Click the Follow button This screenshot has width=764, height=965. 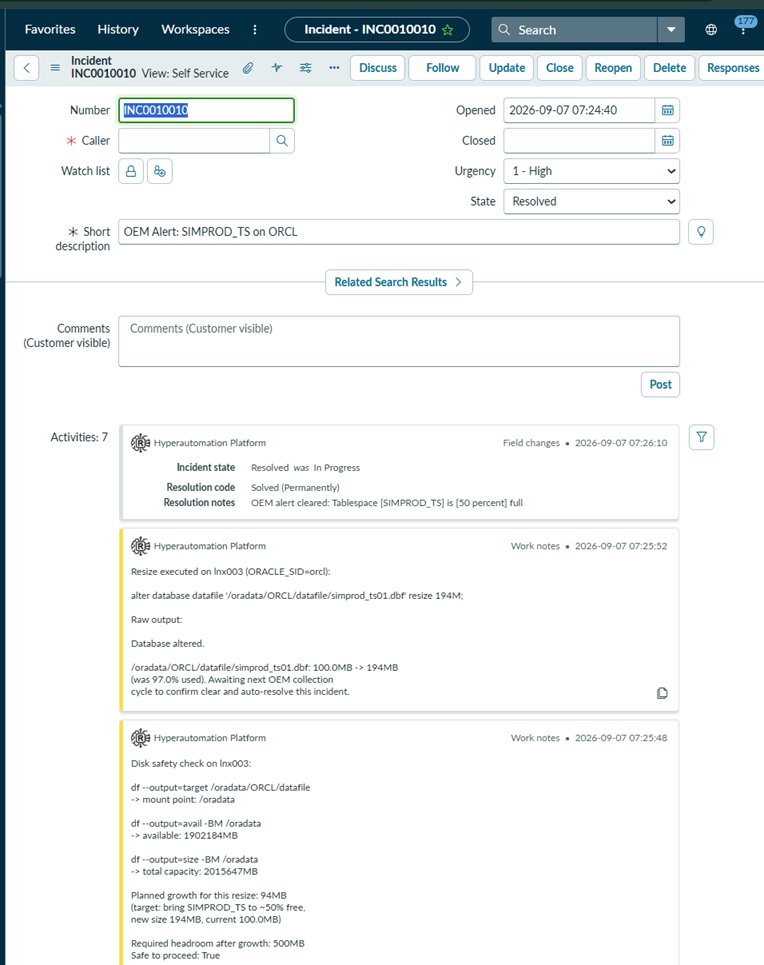pyautogui.click(x=443, y=68)
